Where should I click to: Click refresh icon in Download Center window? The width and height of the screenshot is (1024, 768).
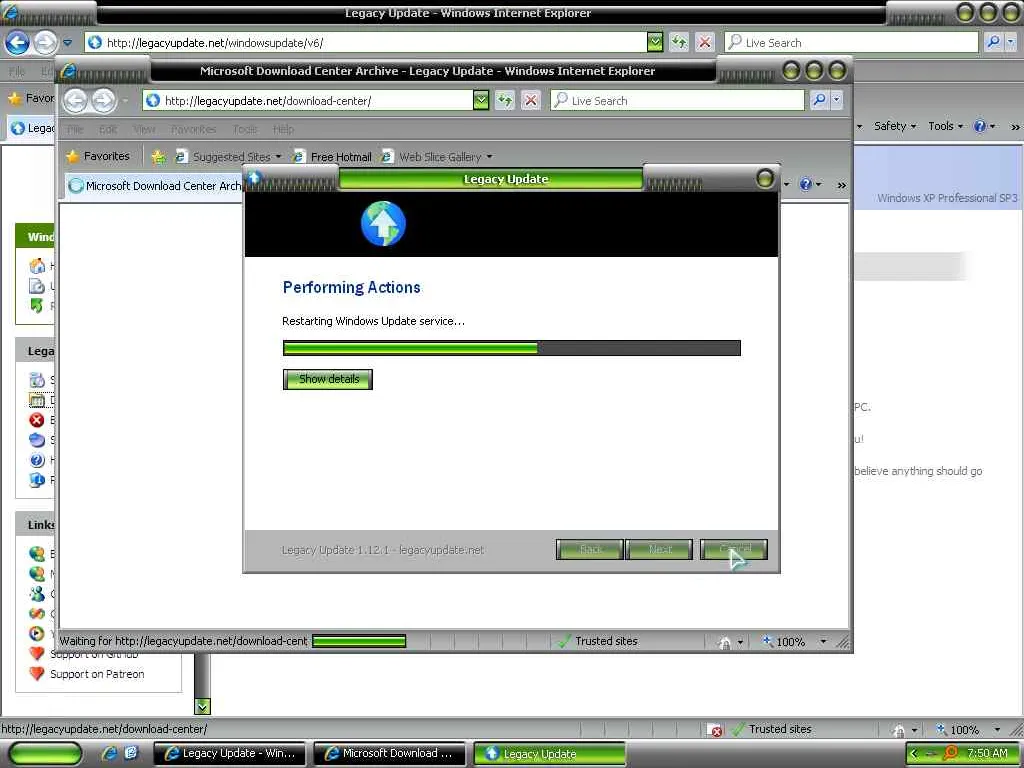(x=505, y=101)
